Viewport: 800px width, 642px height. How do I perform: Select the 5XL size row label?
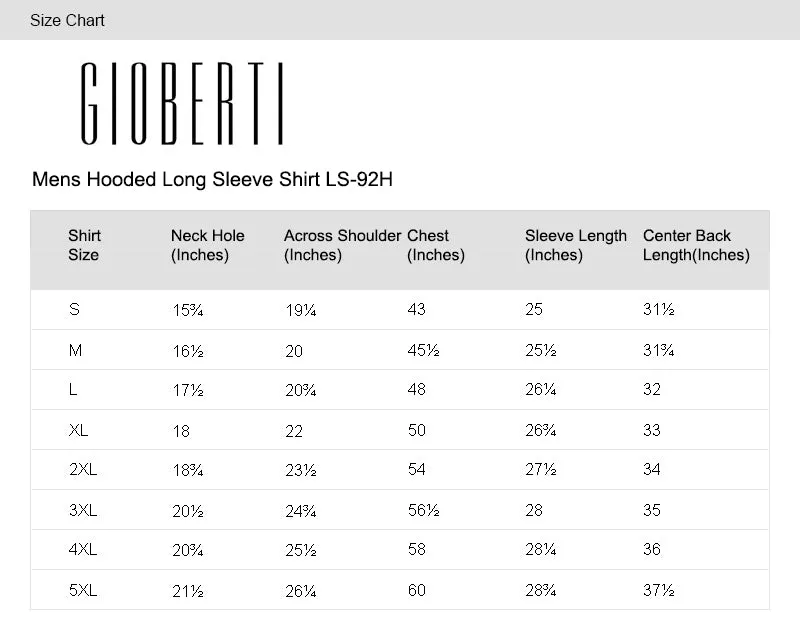tap(83, 590)
